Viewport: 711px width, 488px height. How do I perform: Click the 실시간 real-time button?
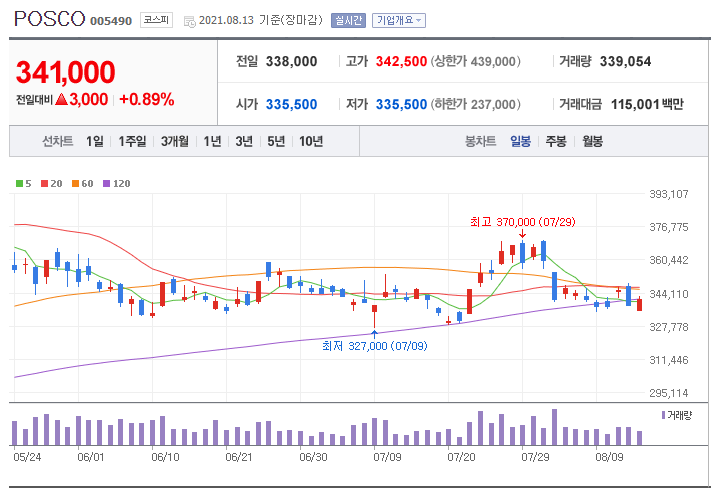tap(348, 20)
